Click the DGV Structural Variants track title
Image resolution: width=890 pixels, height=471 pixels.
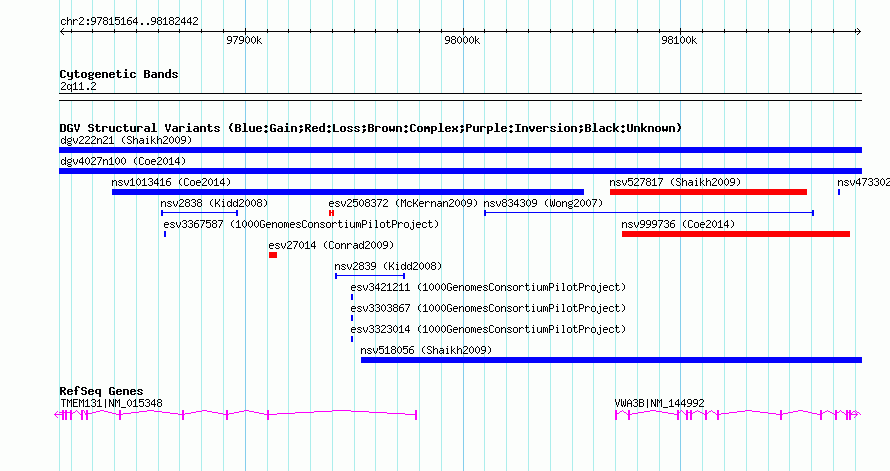pyautogui.click(x=371, y=128)
